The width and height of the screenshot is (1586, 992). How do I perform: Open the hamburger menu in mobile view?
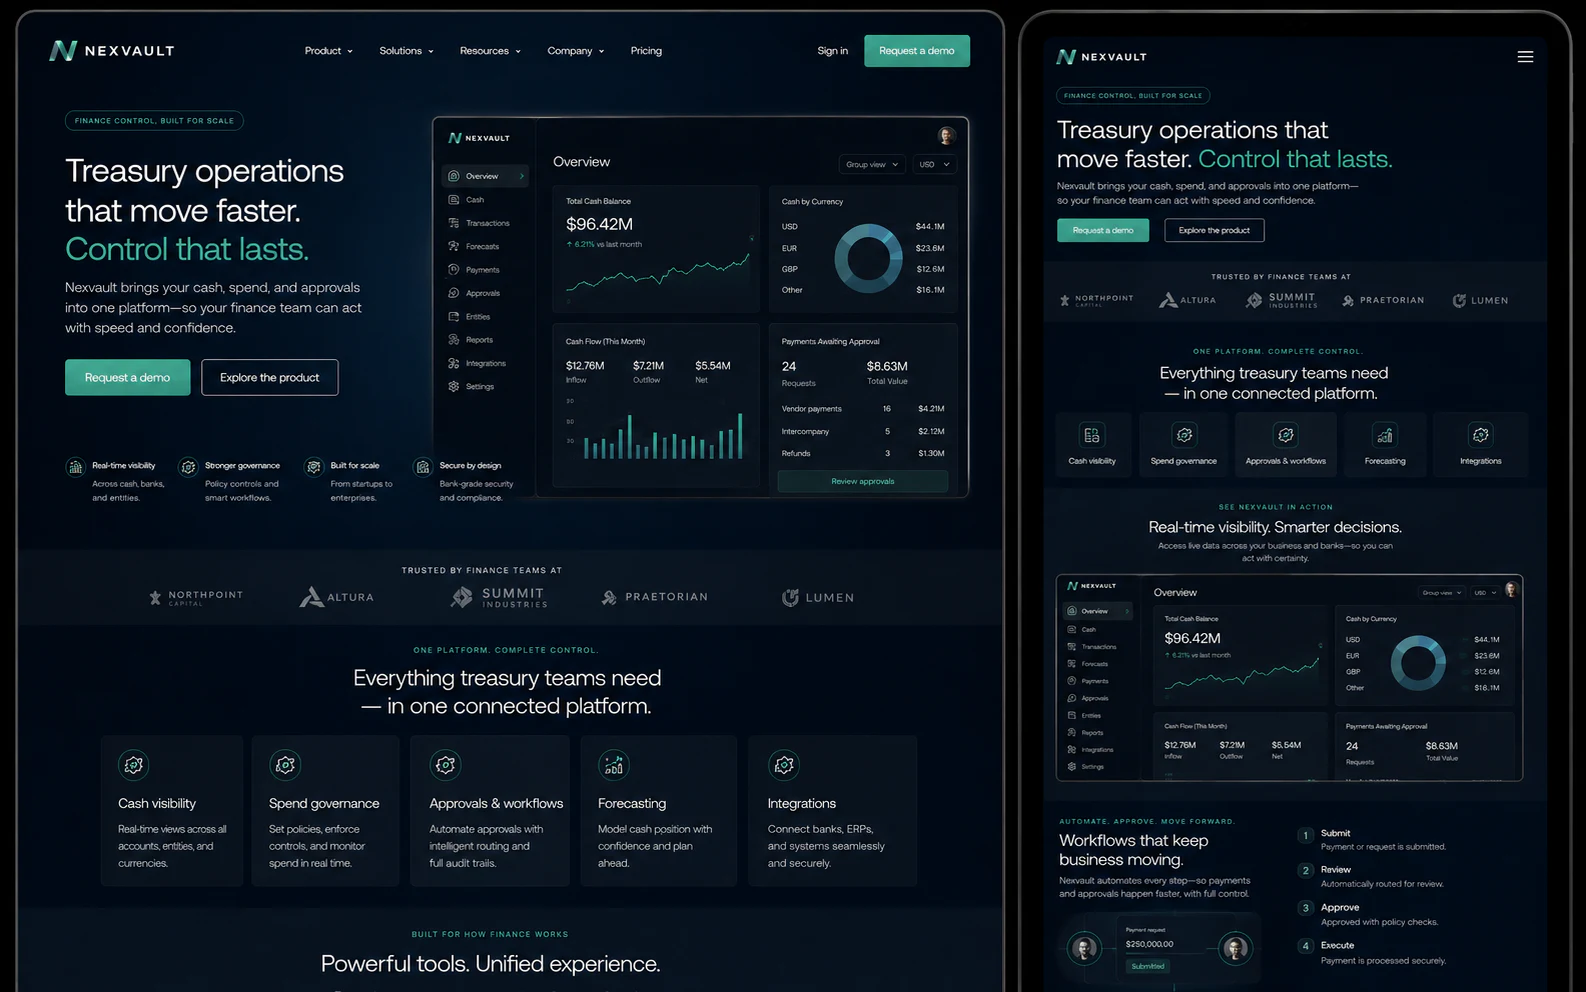1525,57
